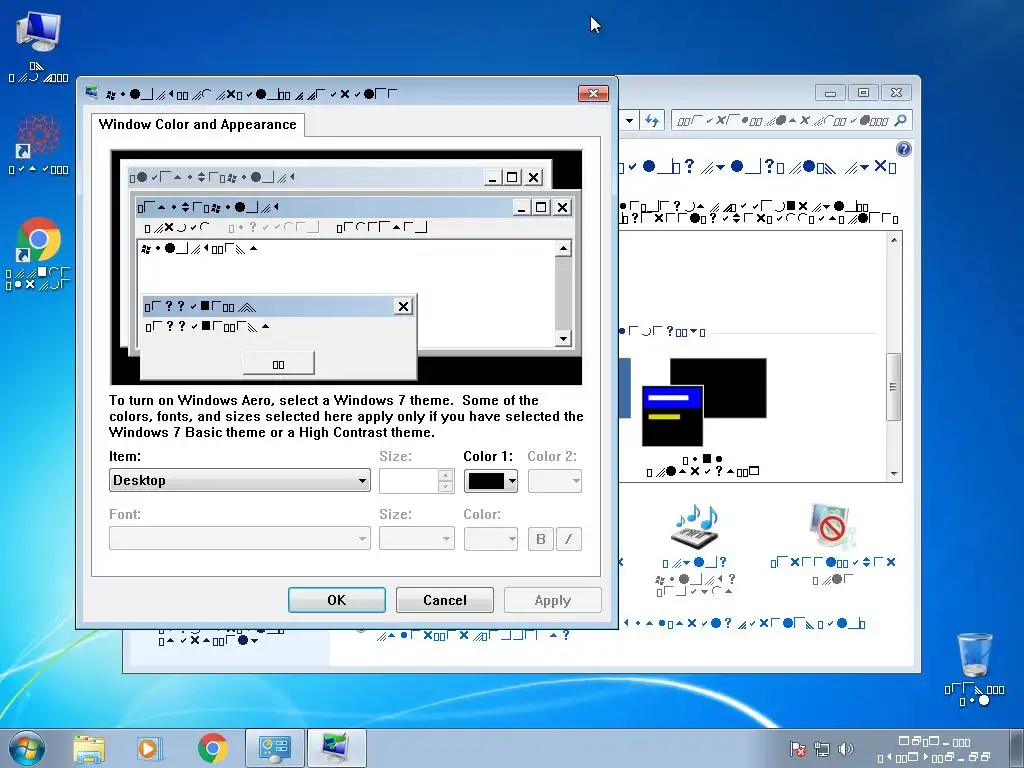Click the dialog title bar monitor icon
Image resolution: width=1024 pixels, height=768 pixels.
pos(91,93)
